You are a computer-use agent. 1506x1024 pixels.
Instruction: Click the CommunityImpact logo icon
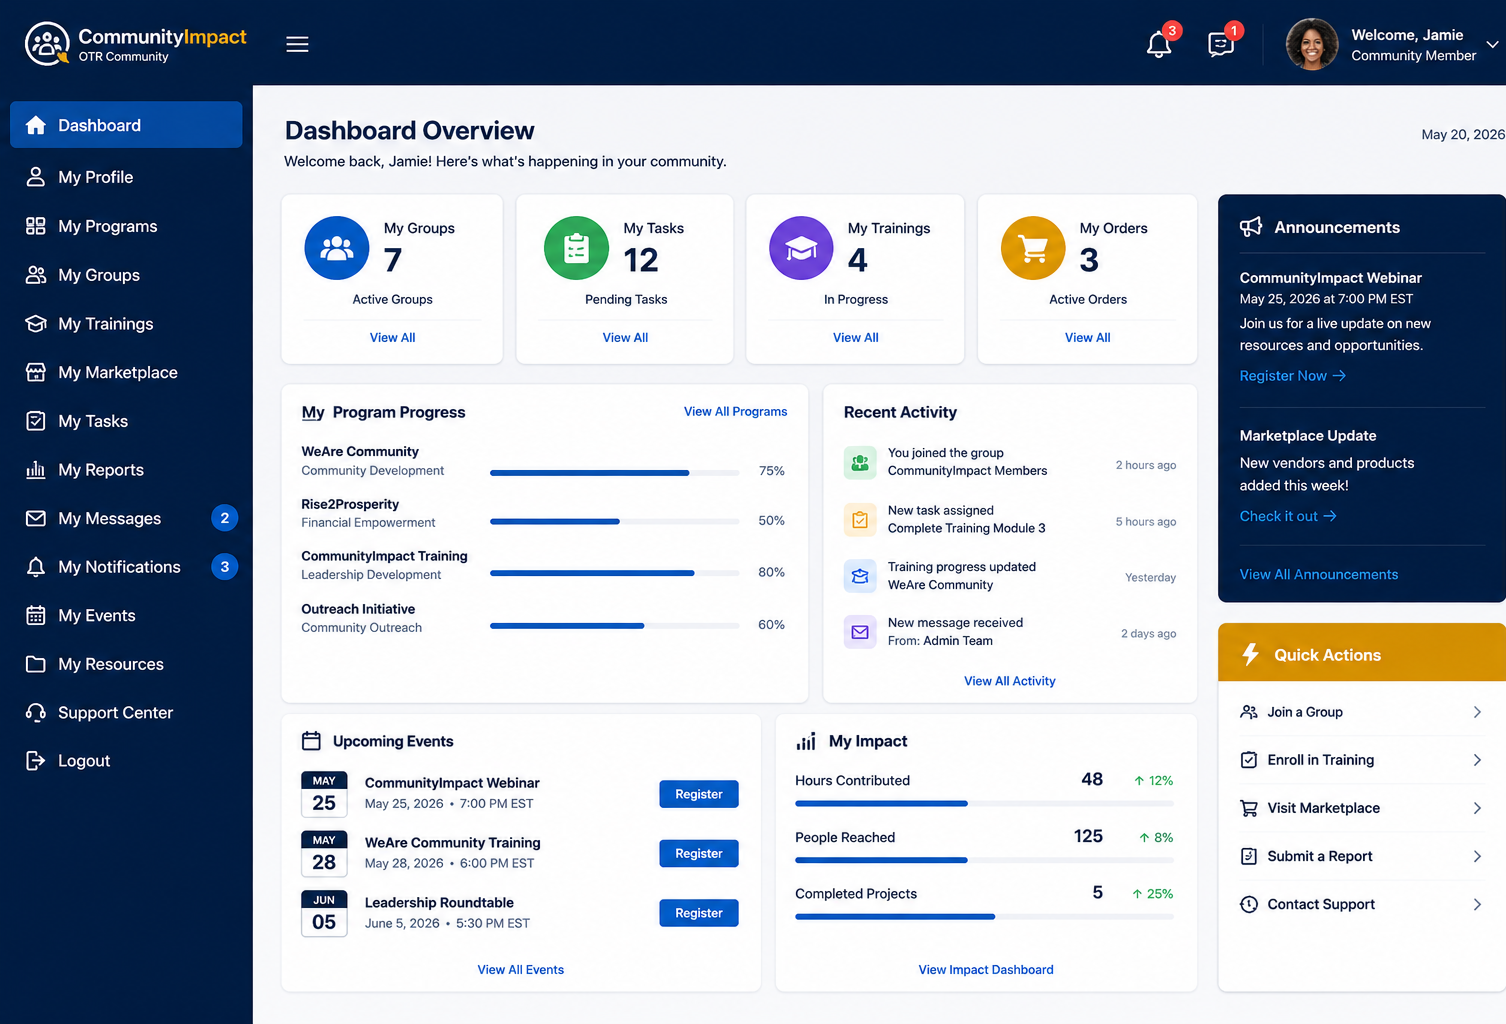[x=47, y=44]
